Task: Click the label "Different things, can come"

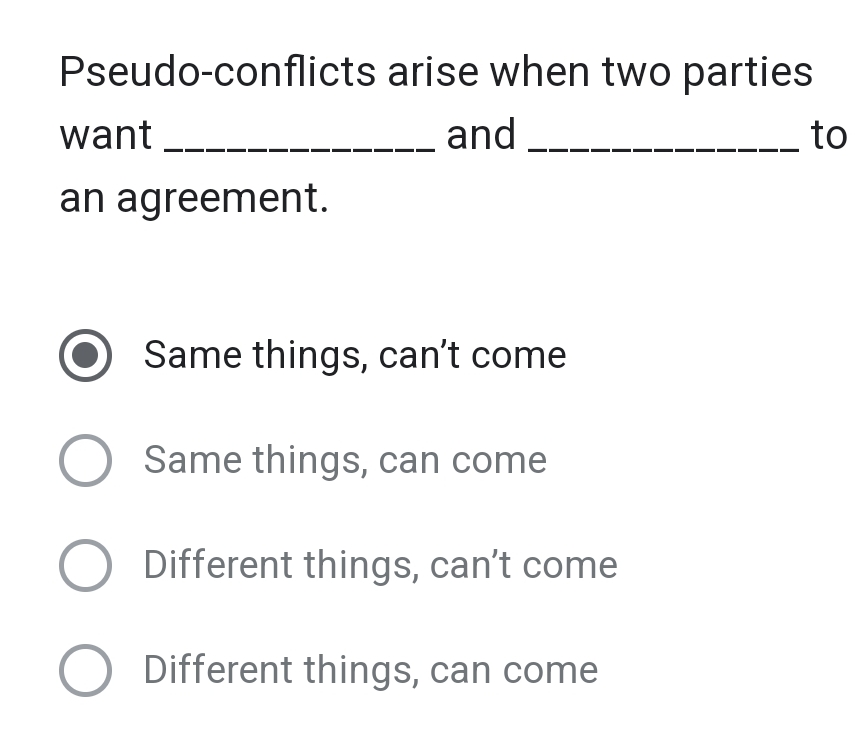Action: pyautogui.click(x=370, y=670)
